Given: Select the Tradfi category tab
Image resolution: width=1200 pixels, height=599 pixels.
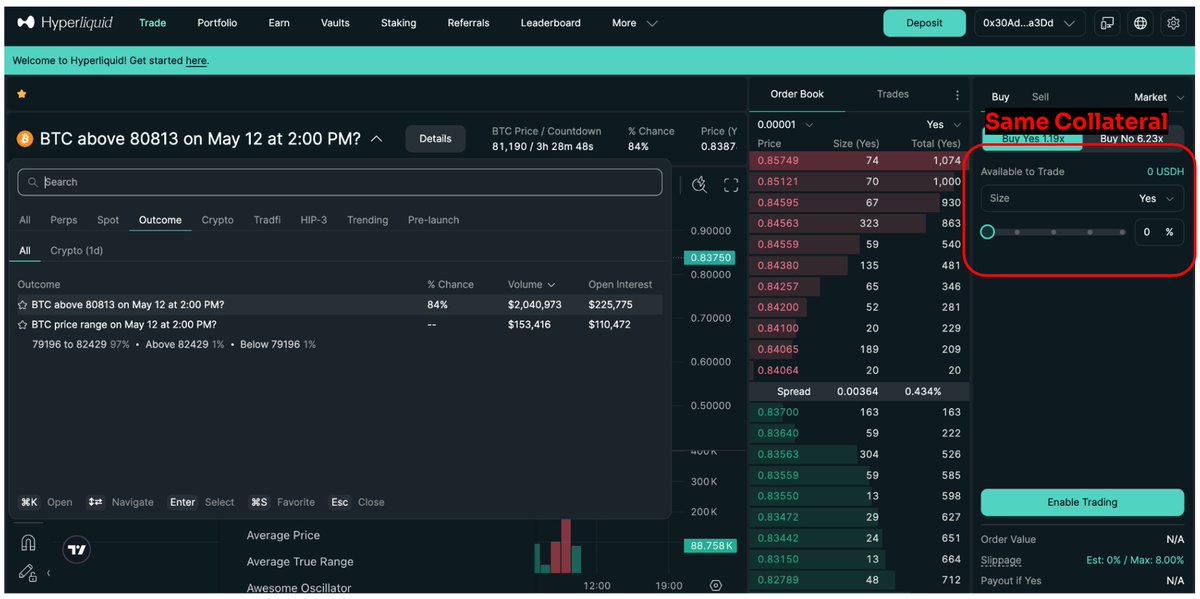Looking at the screenshot, I should click(x=267, y=220).
